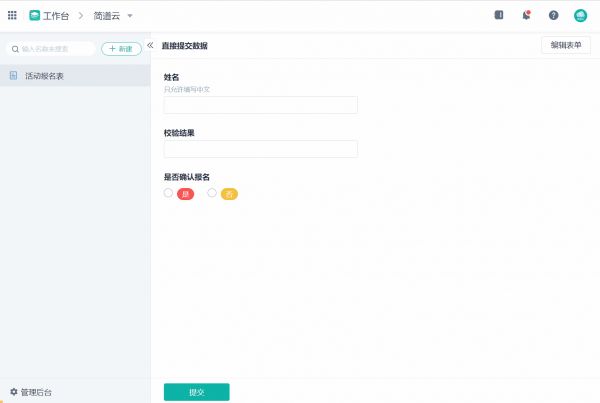This screenshot has width=600, height=403.
Task: Click the 工作台 workspace logo icon
Action: 35,15
